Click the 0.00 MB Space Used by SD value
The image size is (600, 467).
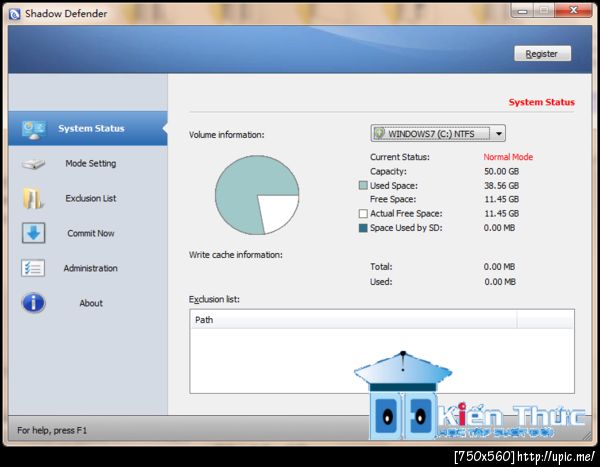coord(499,228)
